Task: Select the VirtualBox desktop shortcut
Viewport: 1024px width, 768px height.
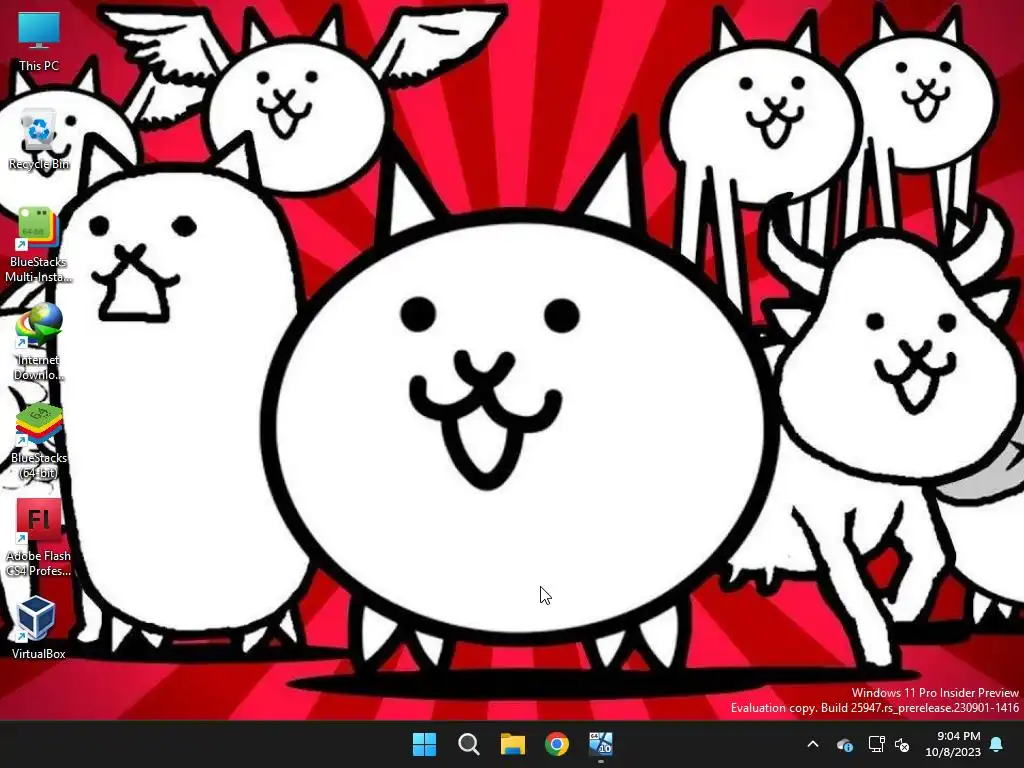Action: (39, 628)
